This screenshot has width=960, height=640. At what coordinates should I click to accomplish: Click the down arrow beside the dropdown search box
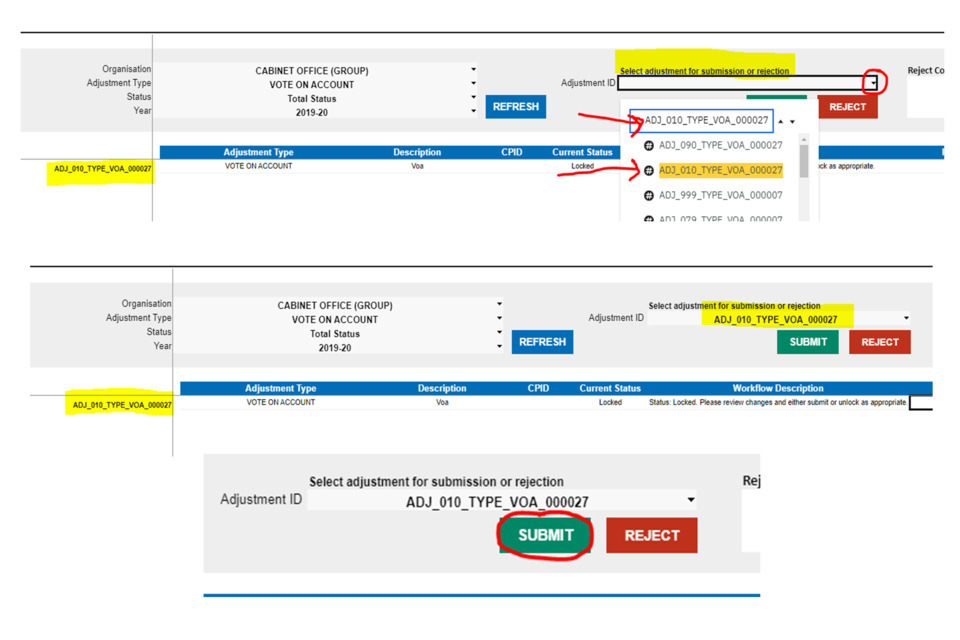click(793, 122)
